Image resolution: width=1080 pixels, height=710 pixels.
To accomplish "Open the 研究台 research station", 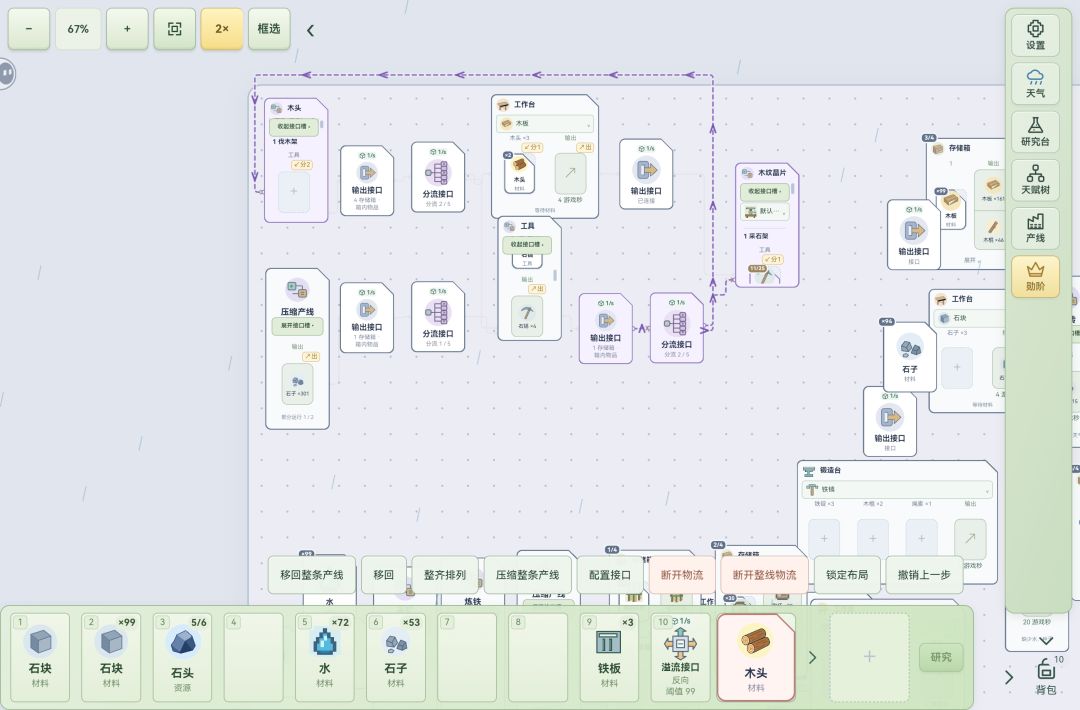I will point(1035,131).
